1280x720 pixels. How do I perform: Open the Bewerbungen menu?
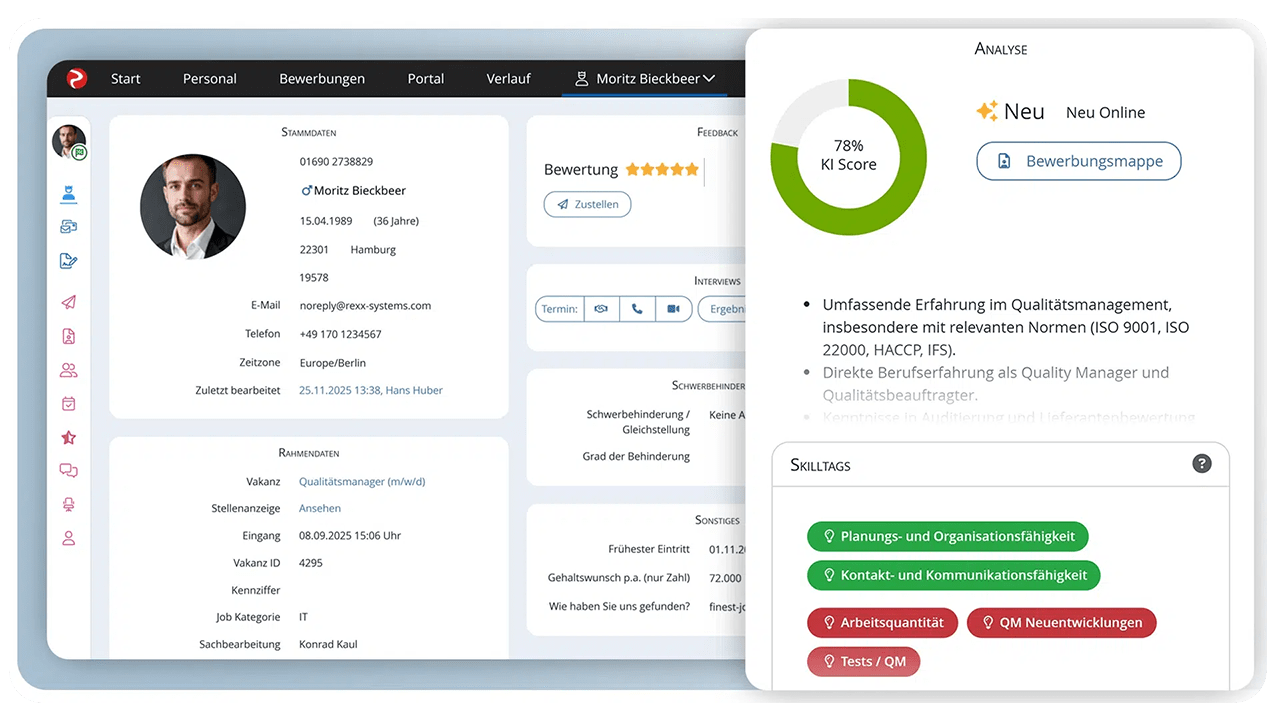coord(322,79)
